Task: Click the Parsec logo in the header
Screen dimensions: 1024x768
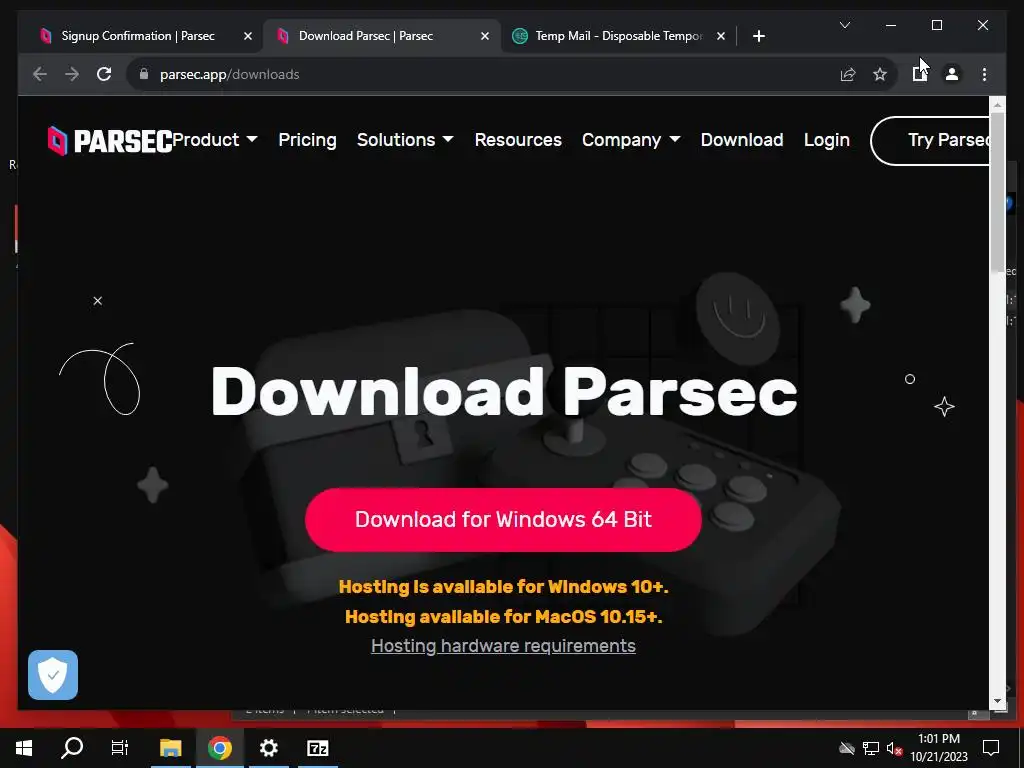Action: point(110,140)
